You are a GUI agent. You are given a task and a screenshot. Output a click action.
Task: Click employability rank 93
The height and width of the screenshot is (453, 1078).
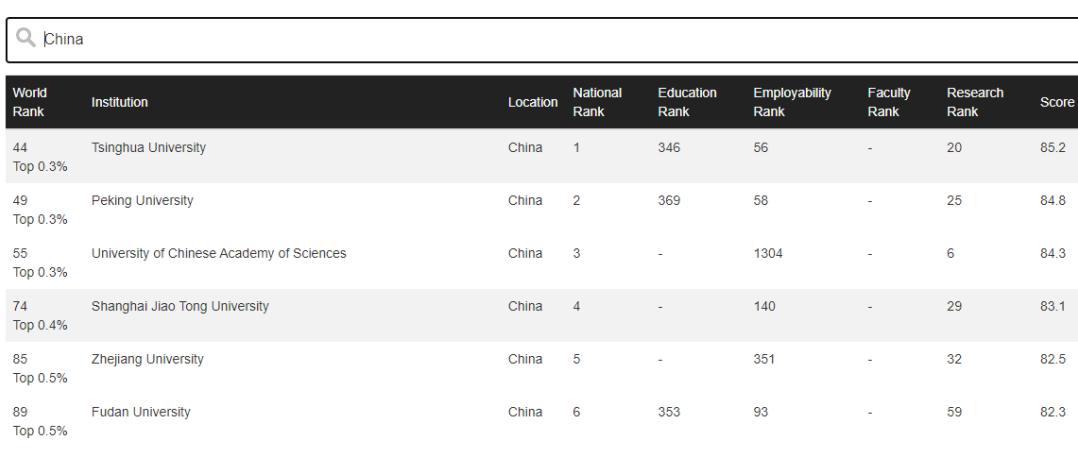[761, 412]
